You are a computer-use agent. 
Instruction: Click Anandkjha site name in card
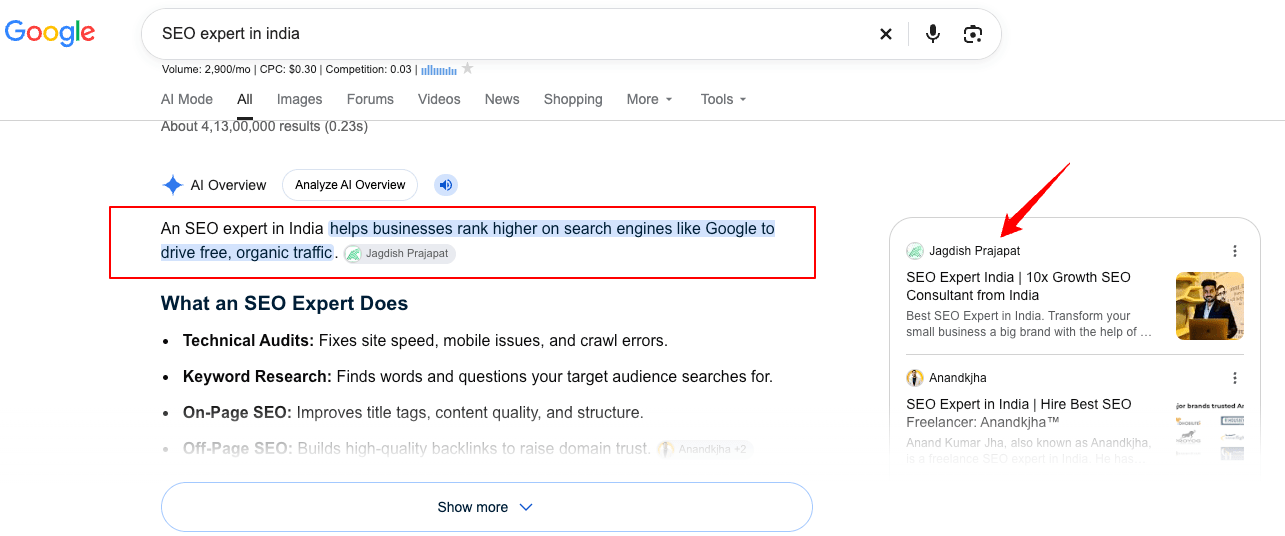pyautogui.click(x=958, y=378)
